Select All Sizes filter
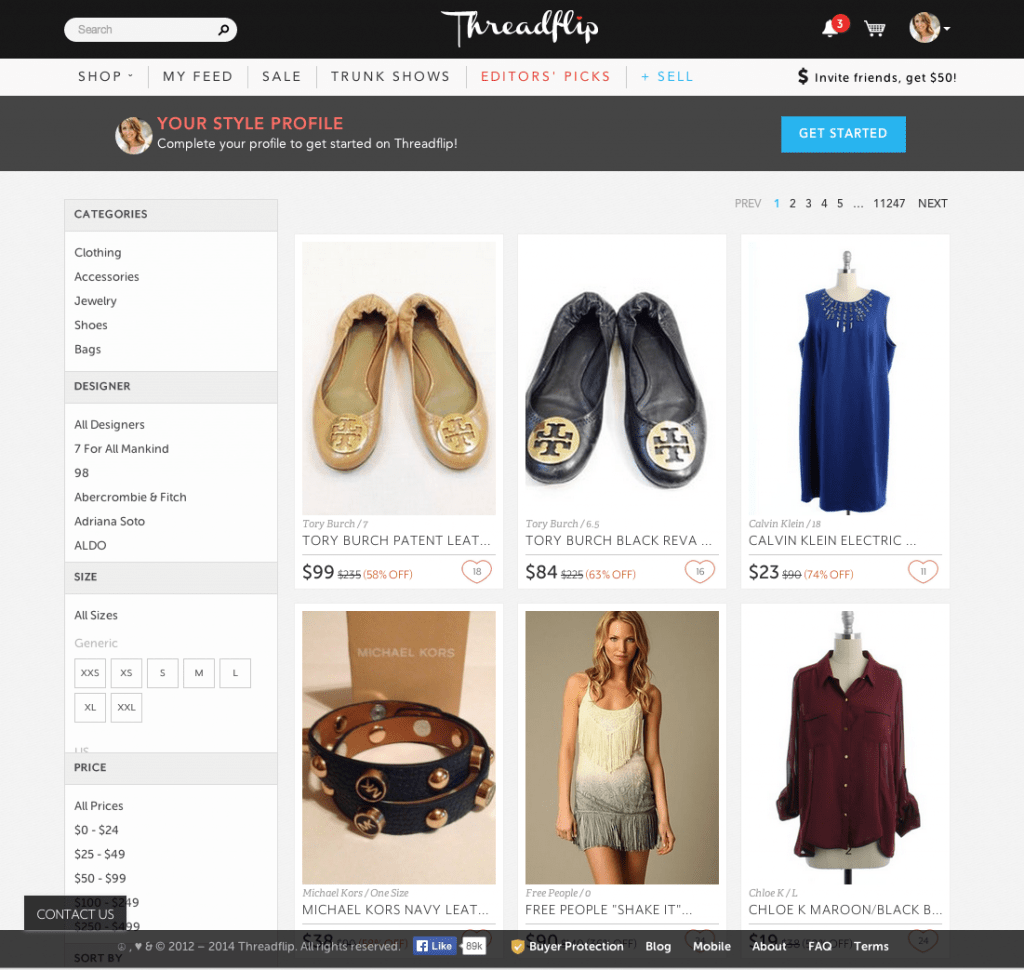This screenshot has height=970, width=1024. tap(96, 615)
